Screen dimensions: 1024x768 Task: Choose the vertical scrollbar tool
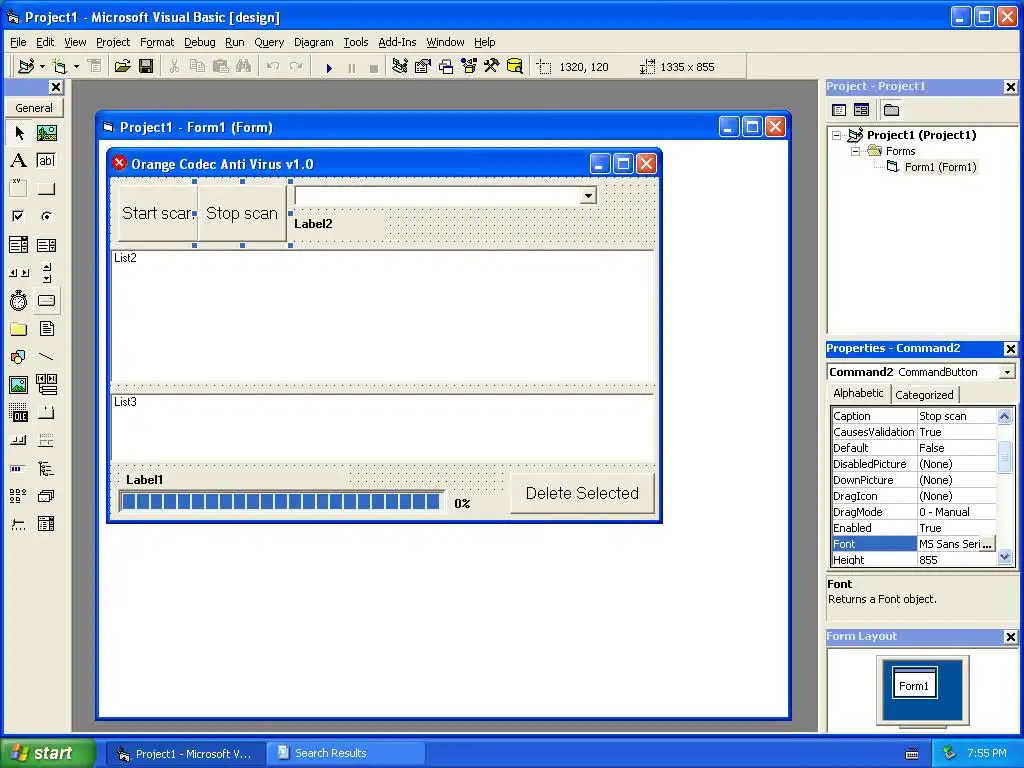(46, 273)
